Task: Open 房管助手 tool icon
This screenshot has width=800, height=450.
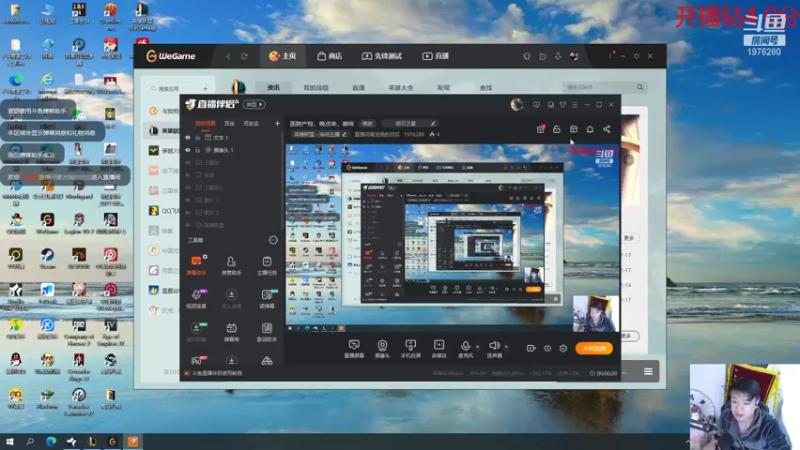Action: pos(231,265)
